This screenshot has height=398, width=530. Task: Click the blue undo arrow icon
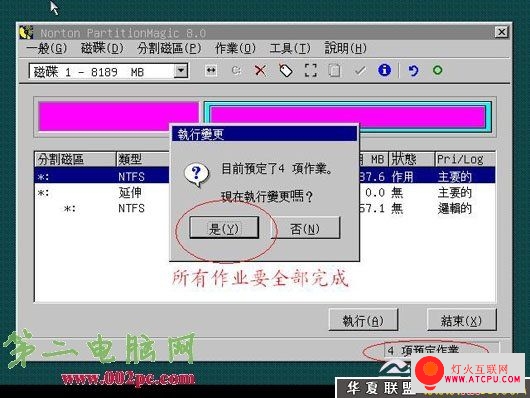pyautogui.click(x=413, y=70)
